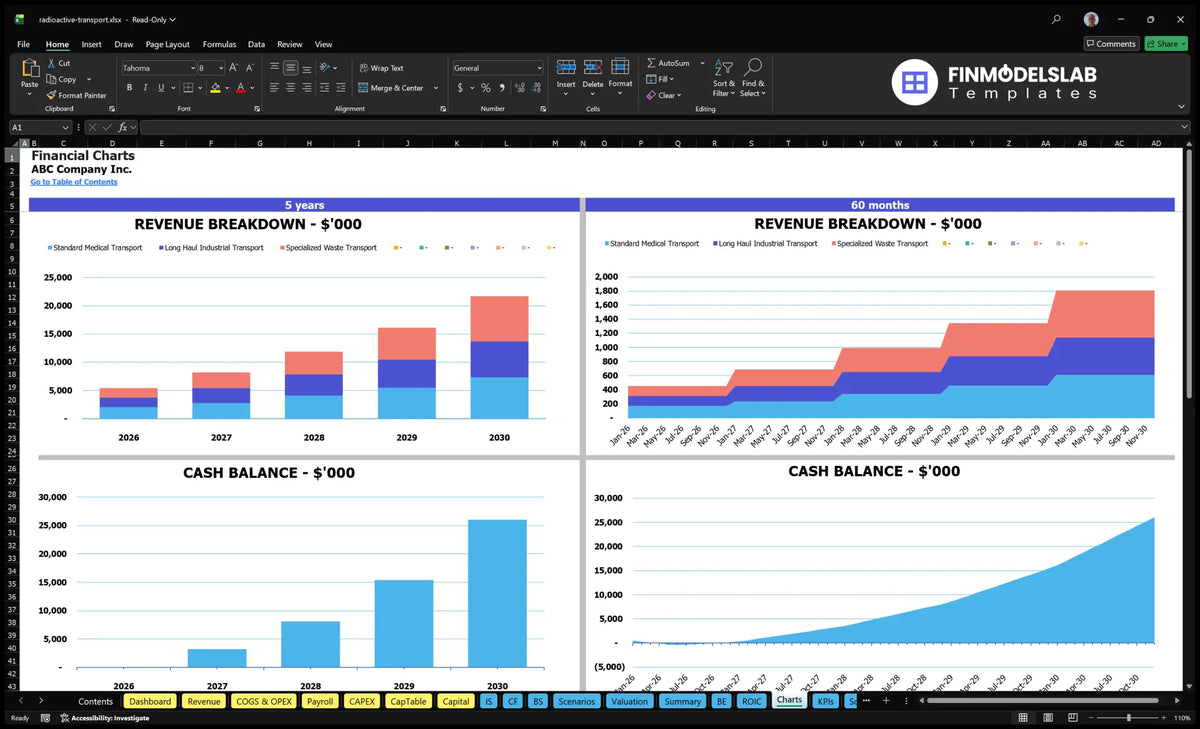Open the Formulas ribbon tab
This screenshot has width=1200, height=729.
click(219, 44)
